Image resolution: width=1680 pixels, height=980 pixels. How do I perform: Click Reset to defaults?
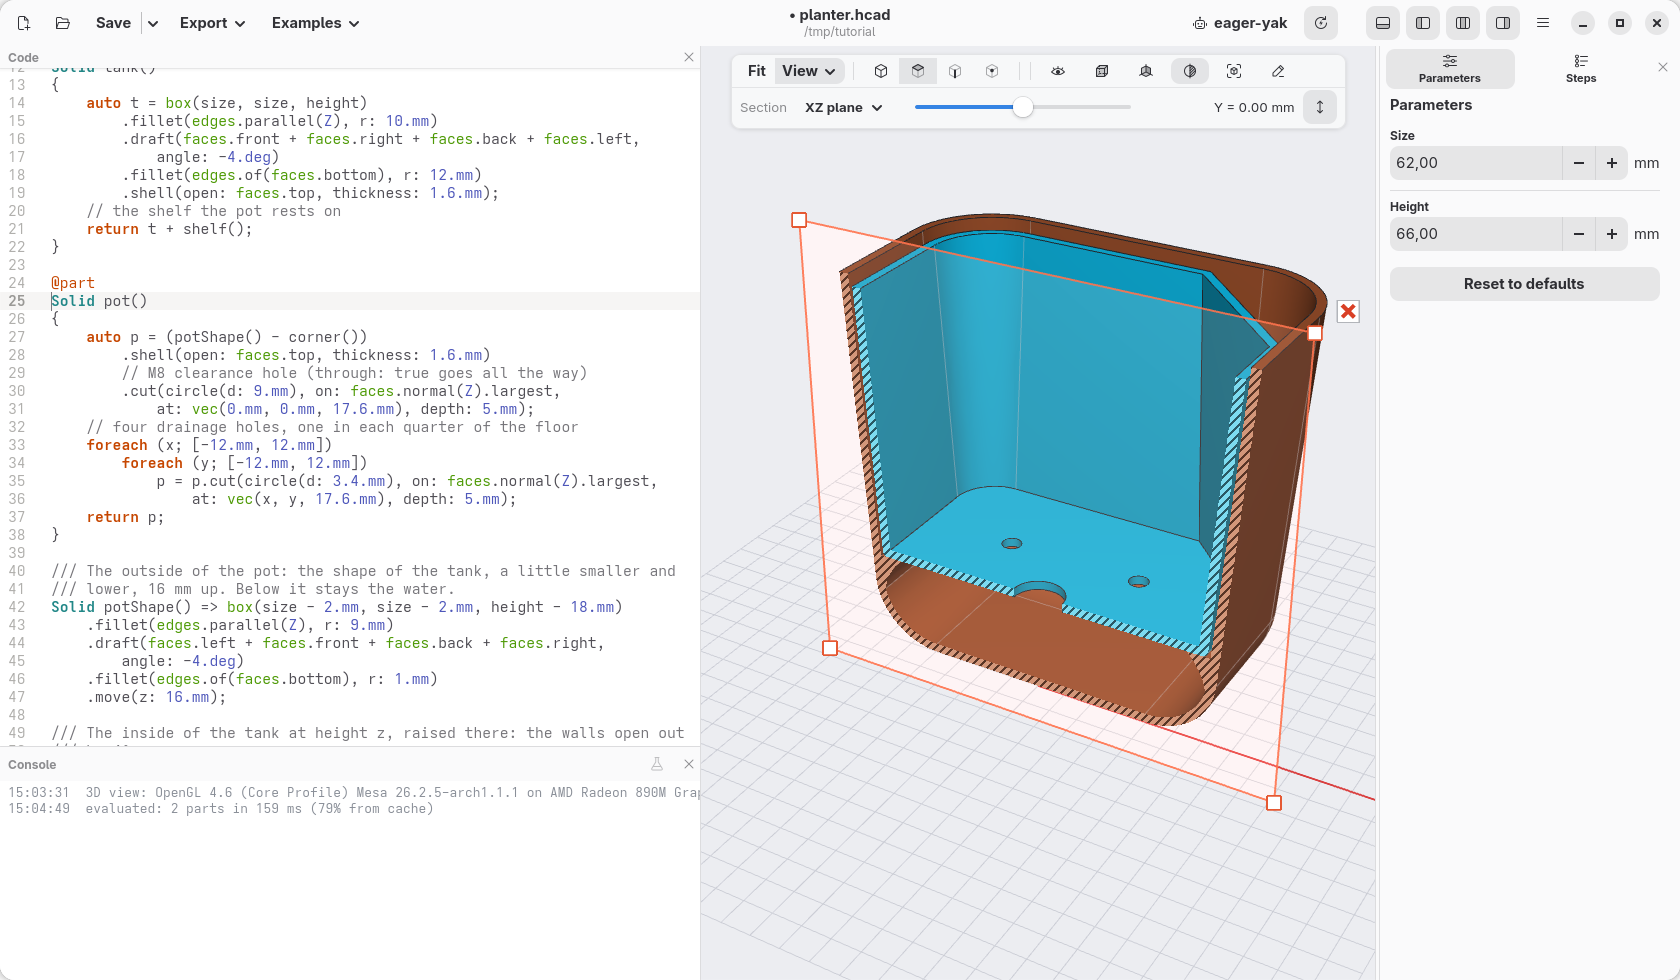[1524, 284]
